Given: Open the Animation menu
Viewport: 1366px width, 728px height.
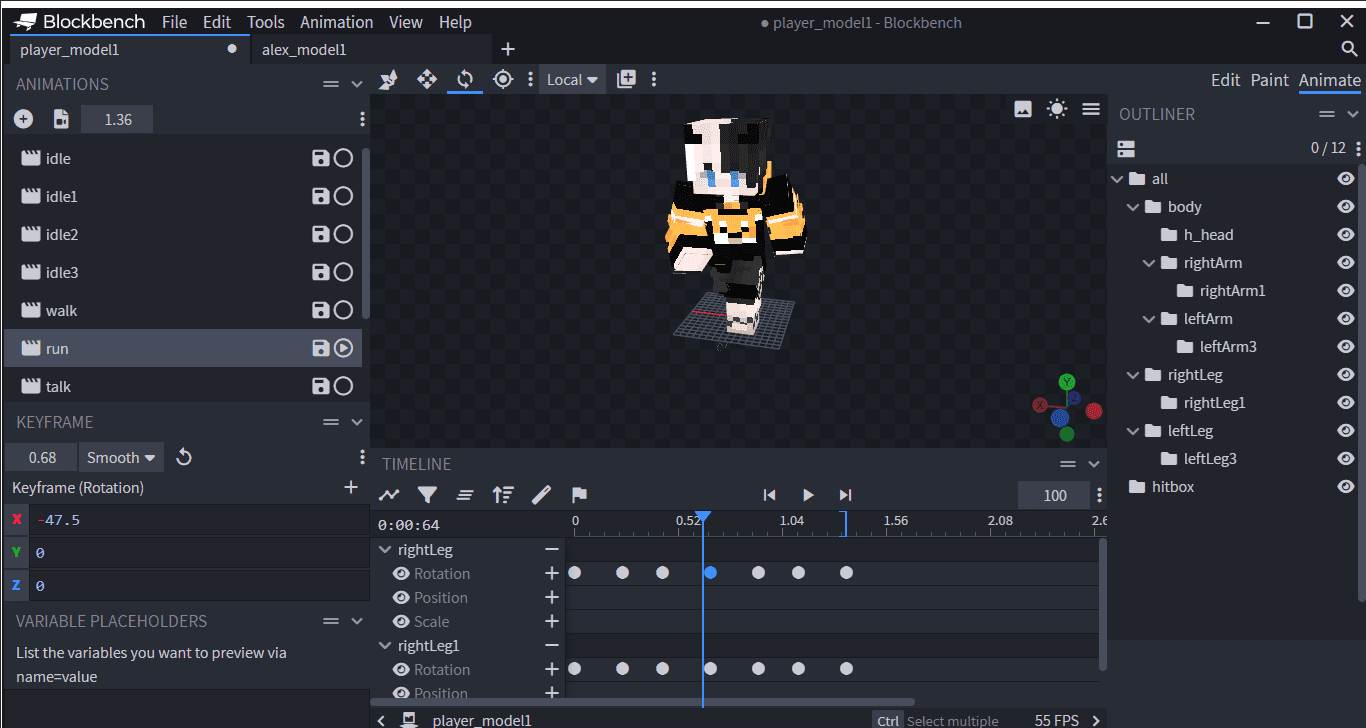Looking at the screenshot, I should click(336, 22).
